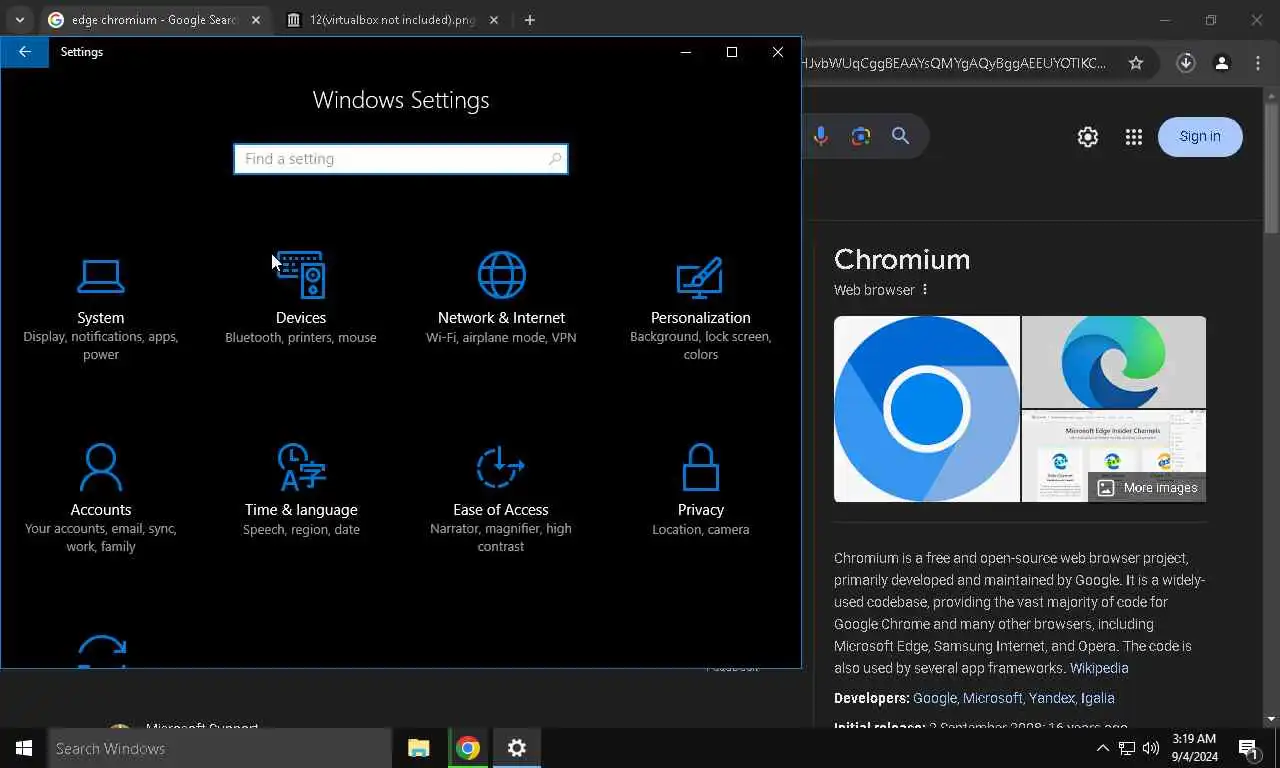Screen dimensions: 1280x768
Task: Open Time & language settings
Action: coord(301,491)
